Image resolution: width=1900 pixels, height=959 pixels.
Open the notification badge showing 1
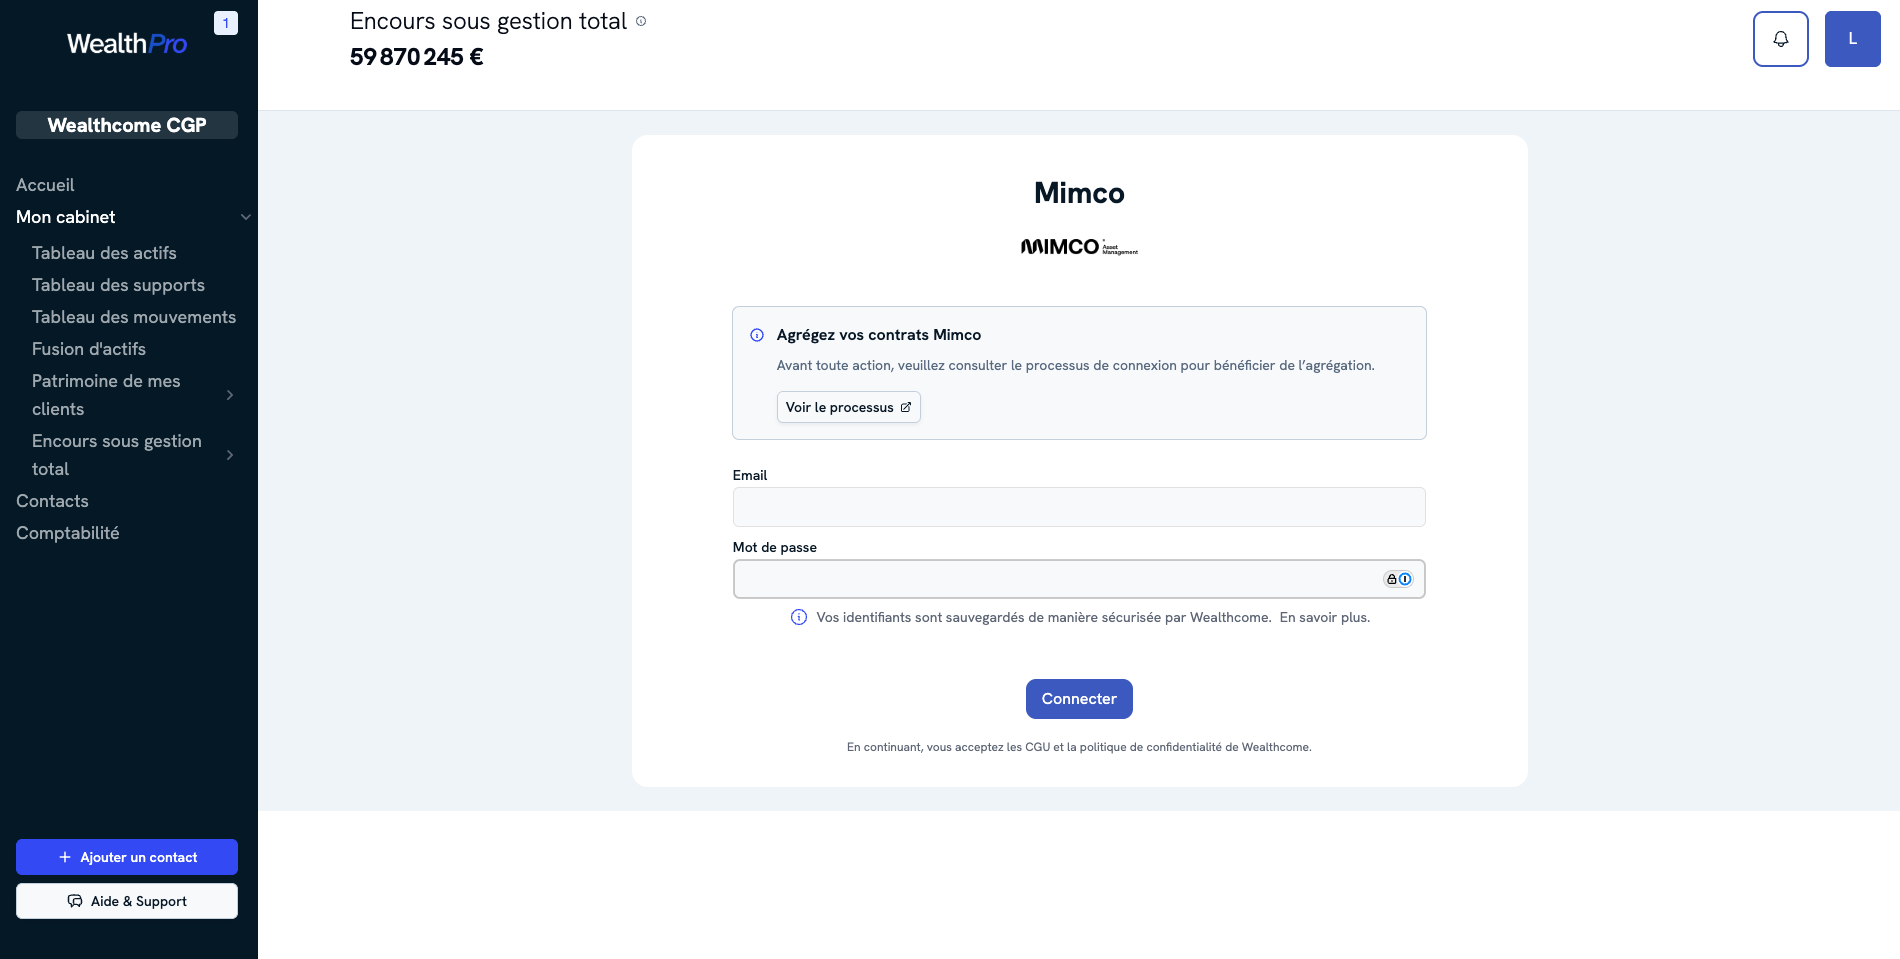226,23
